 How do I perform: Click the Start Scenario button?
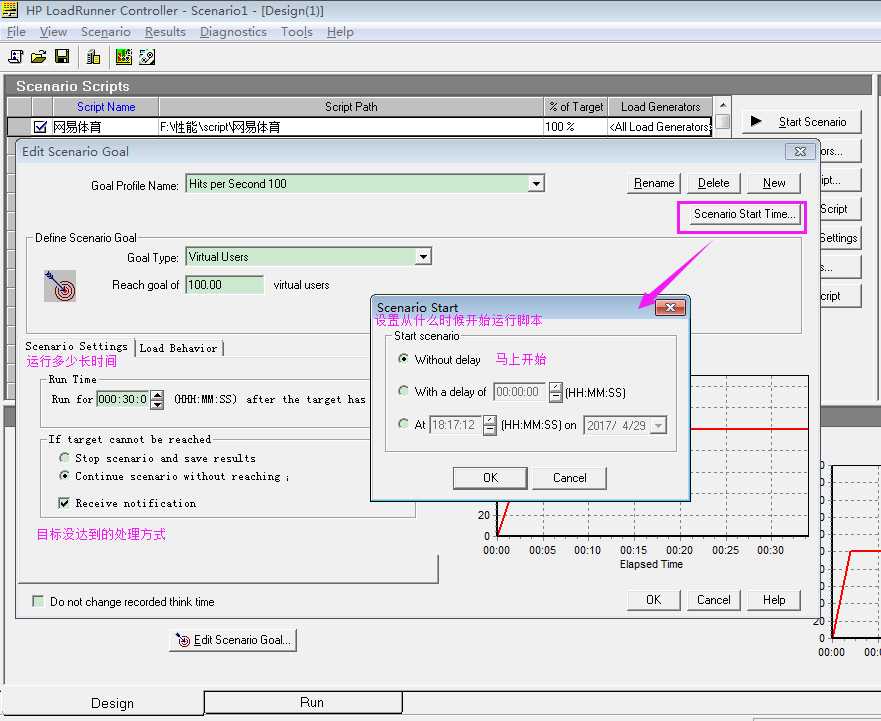click(801, 121)
